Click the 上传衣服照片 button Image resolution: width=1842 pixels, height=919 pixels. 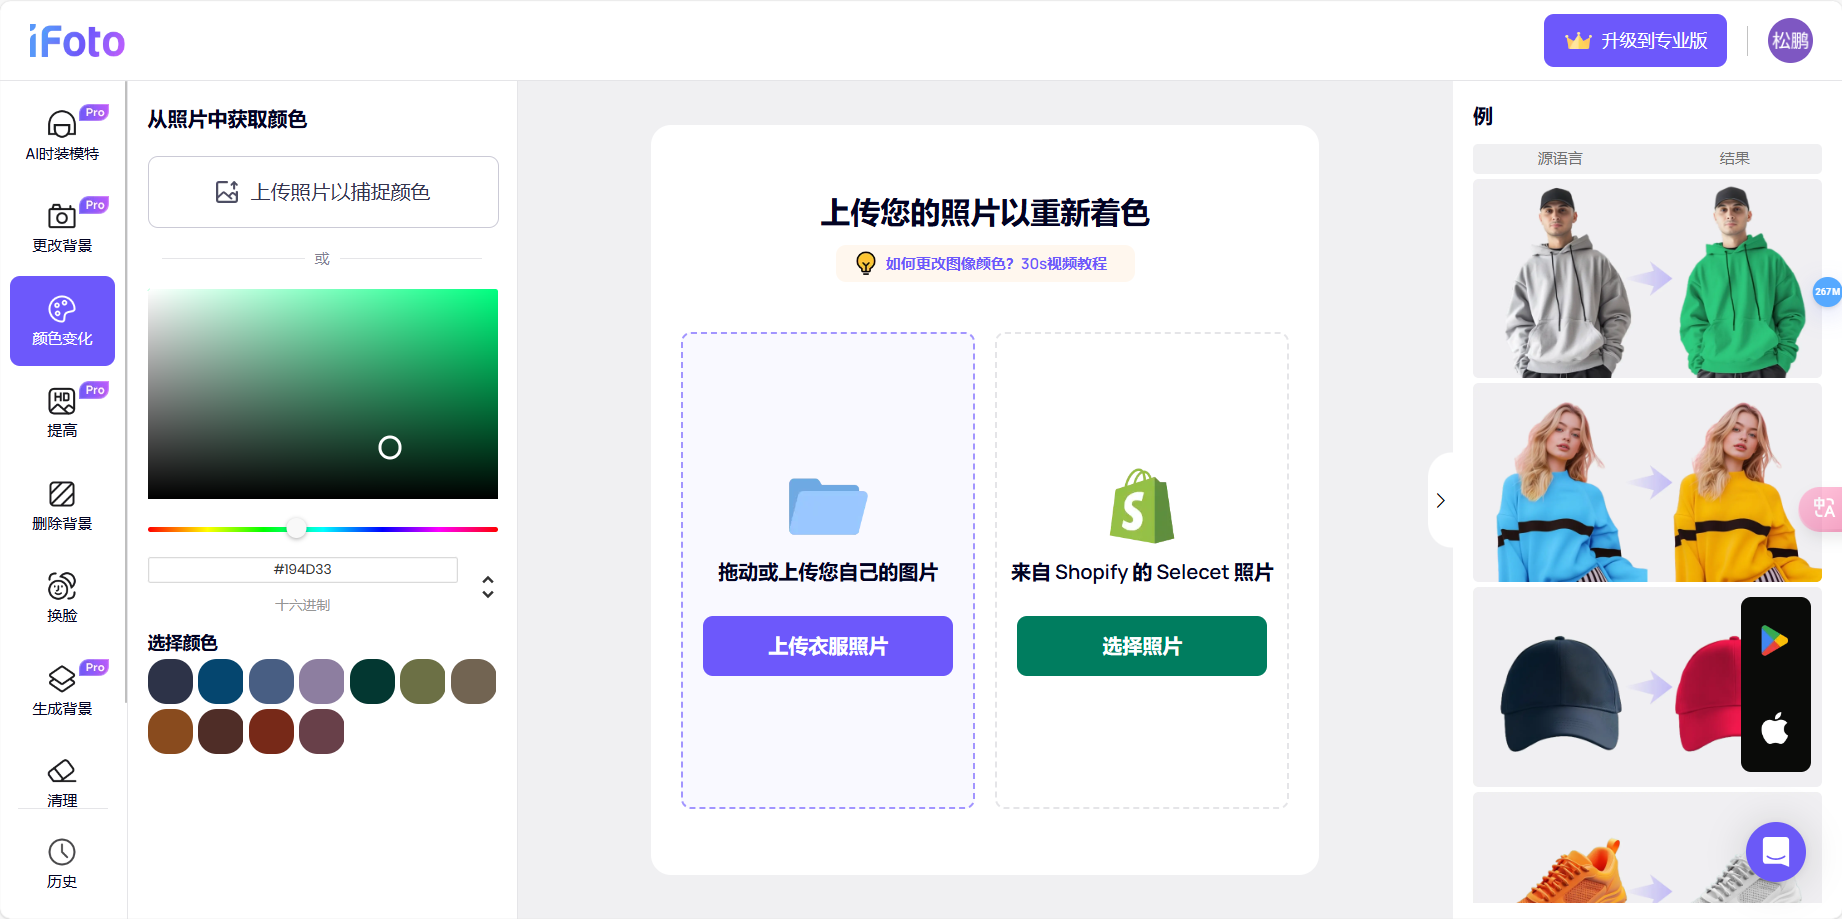[828, 646]
